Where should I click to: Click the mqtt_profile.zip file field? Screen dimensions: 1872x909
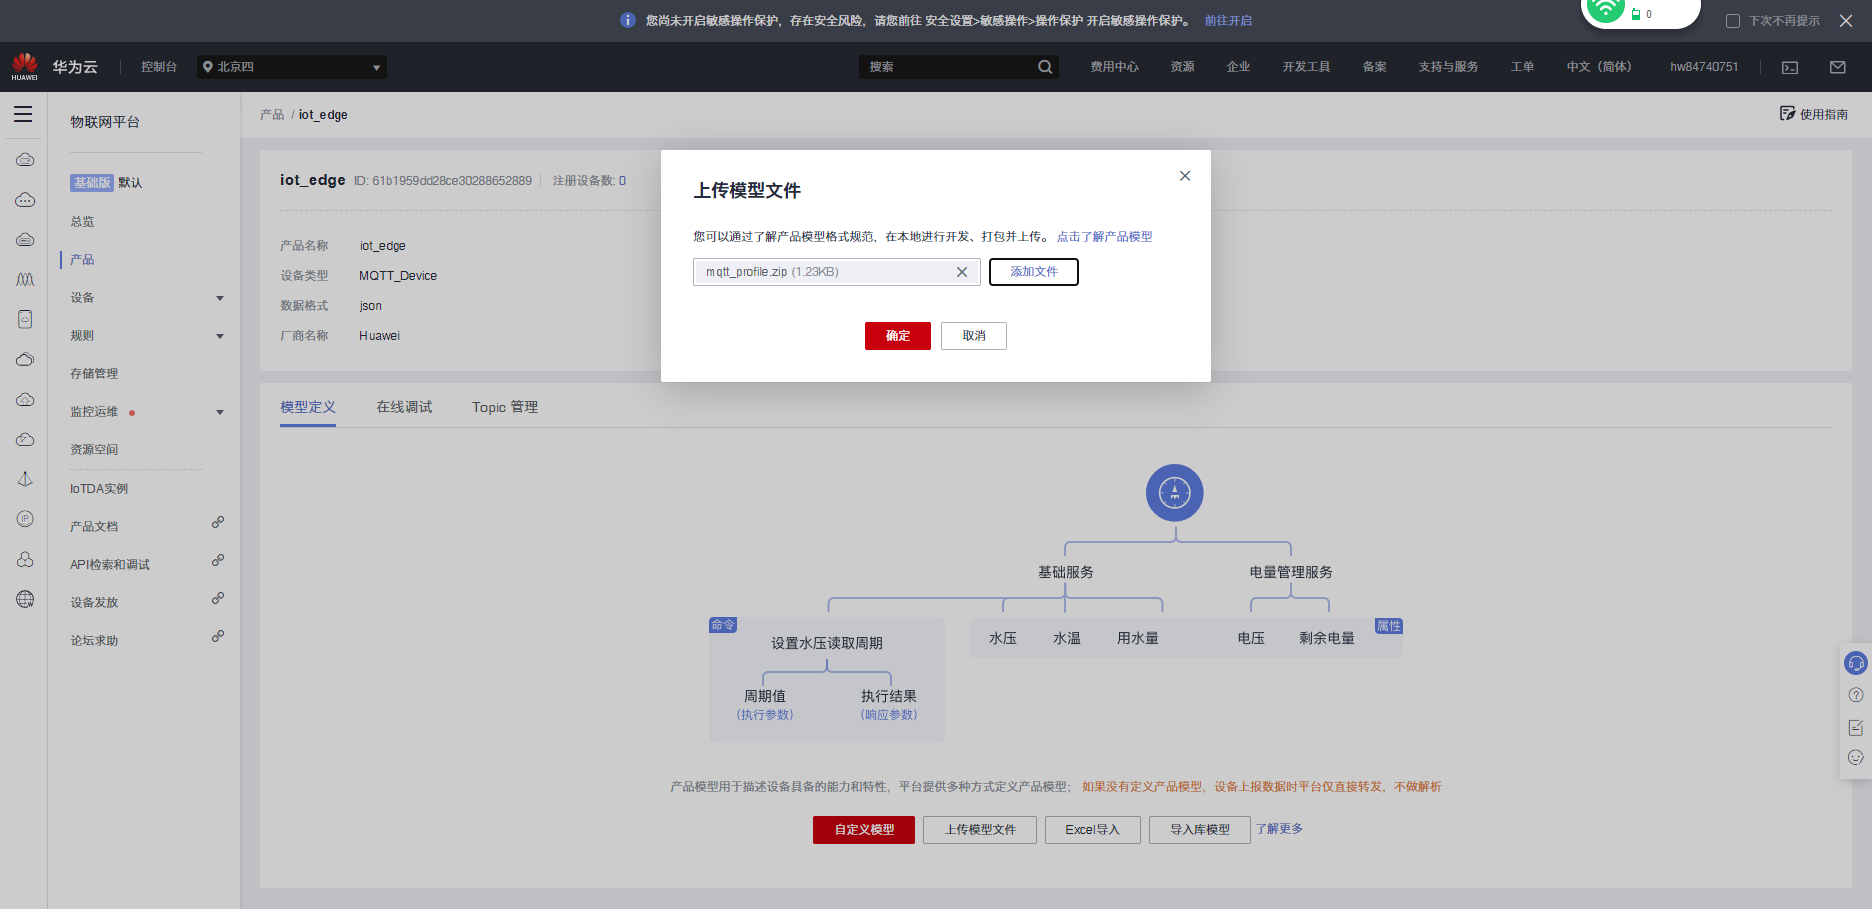(x=836, y=272)
